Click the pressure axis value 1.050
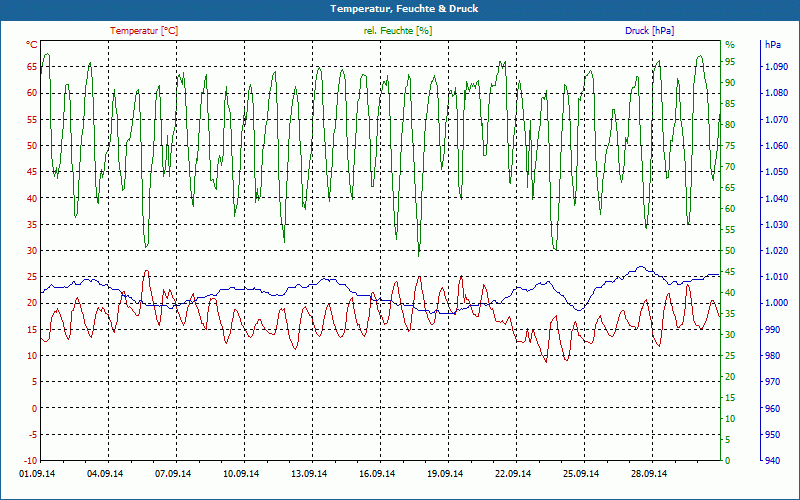Viewport: 800px width, 500px height. 777,172
